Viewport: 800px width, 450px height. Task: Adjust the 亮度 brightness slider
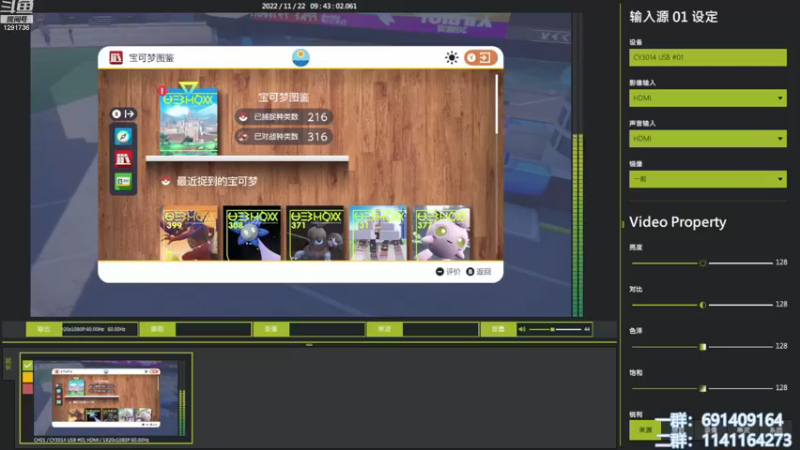tap(703, 263)
